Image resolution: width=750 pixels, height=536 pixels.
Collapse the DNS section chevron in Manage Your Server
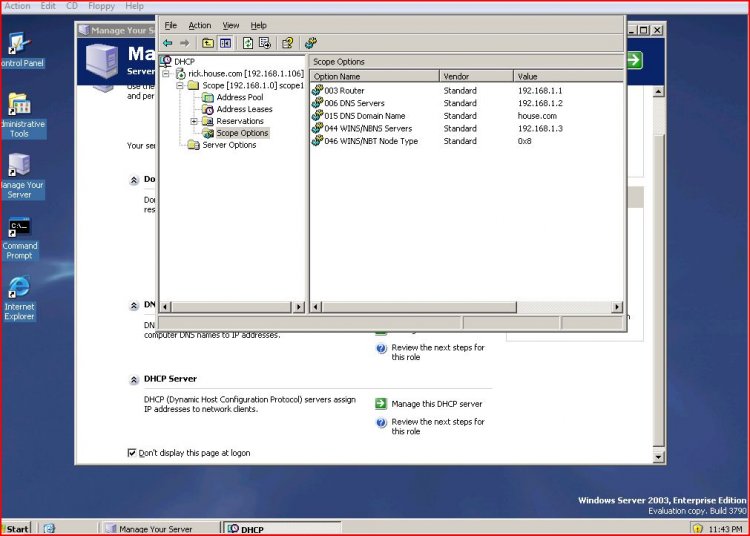(x=134, y=306)
